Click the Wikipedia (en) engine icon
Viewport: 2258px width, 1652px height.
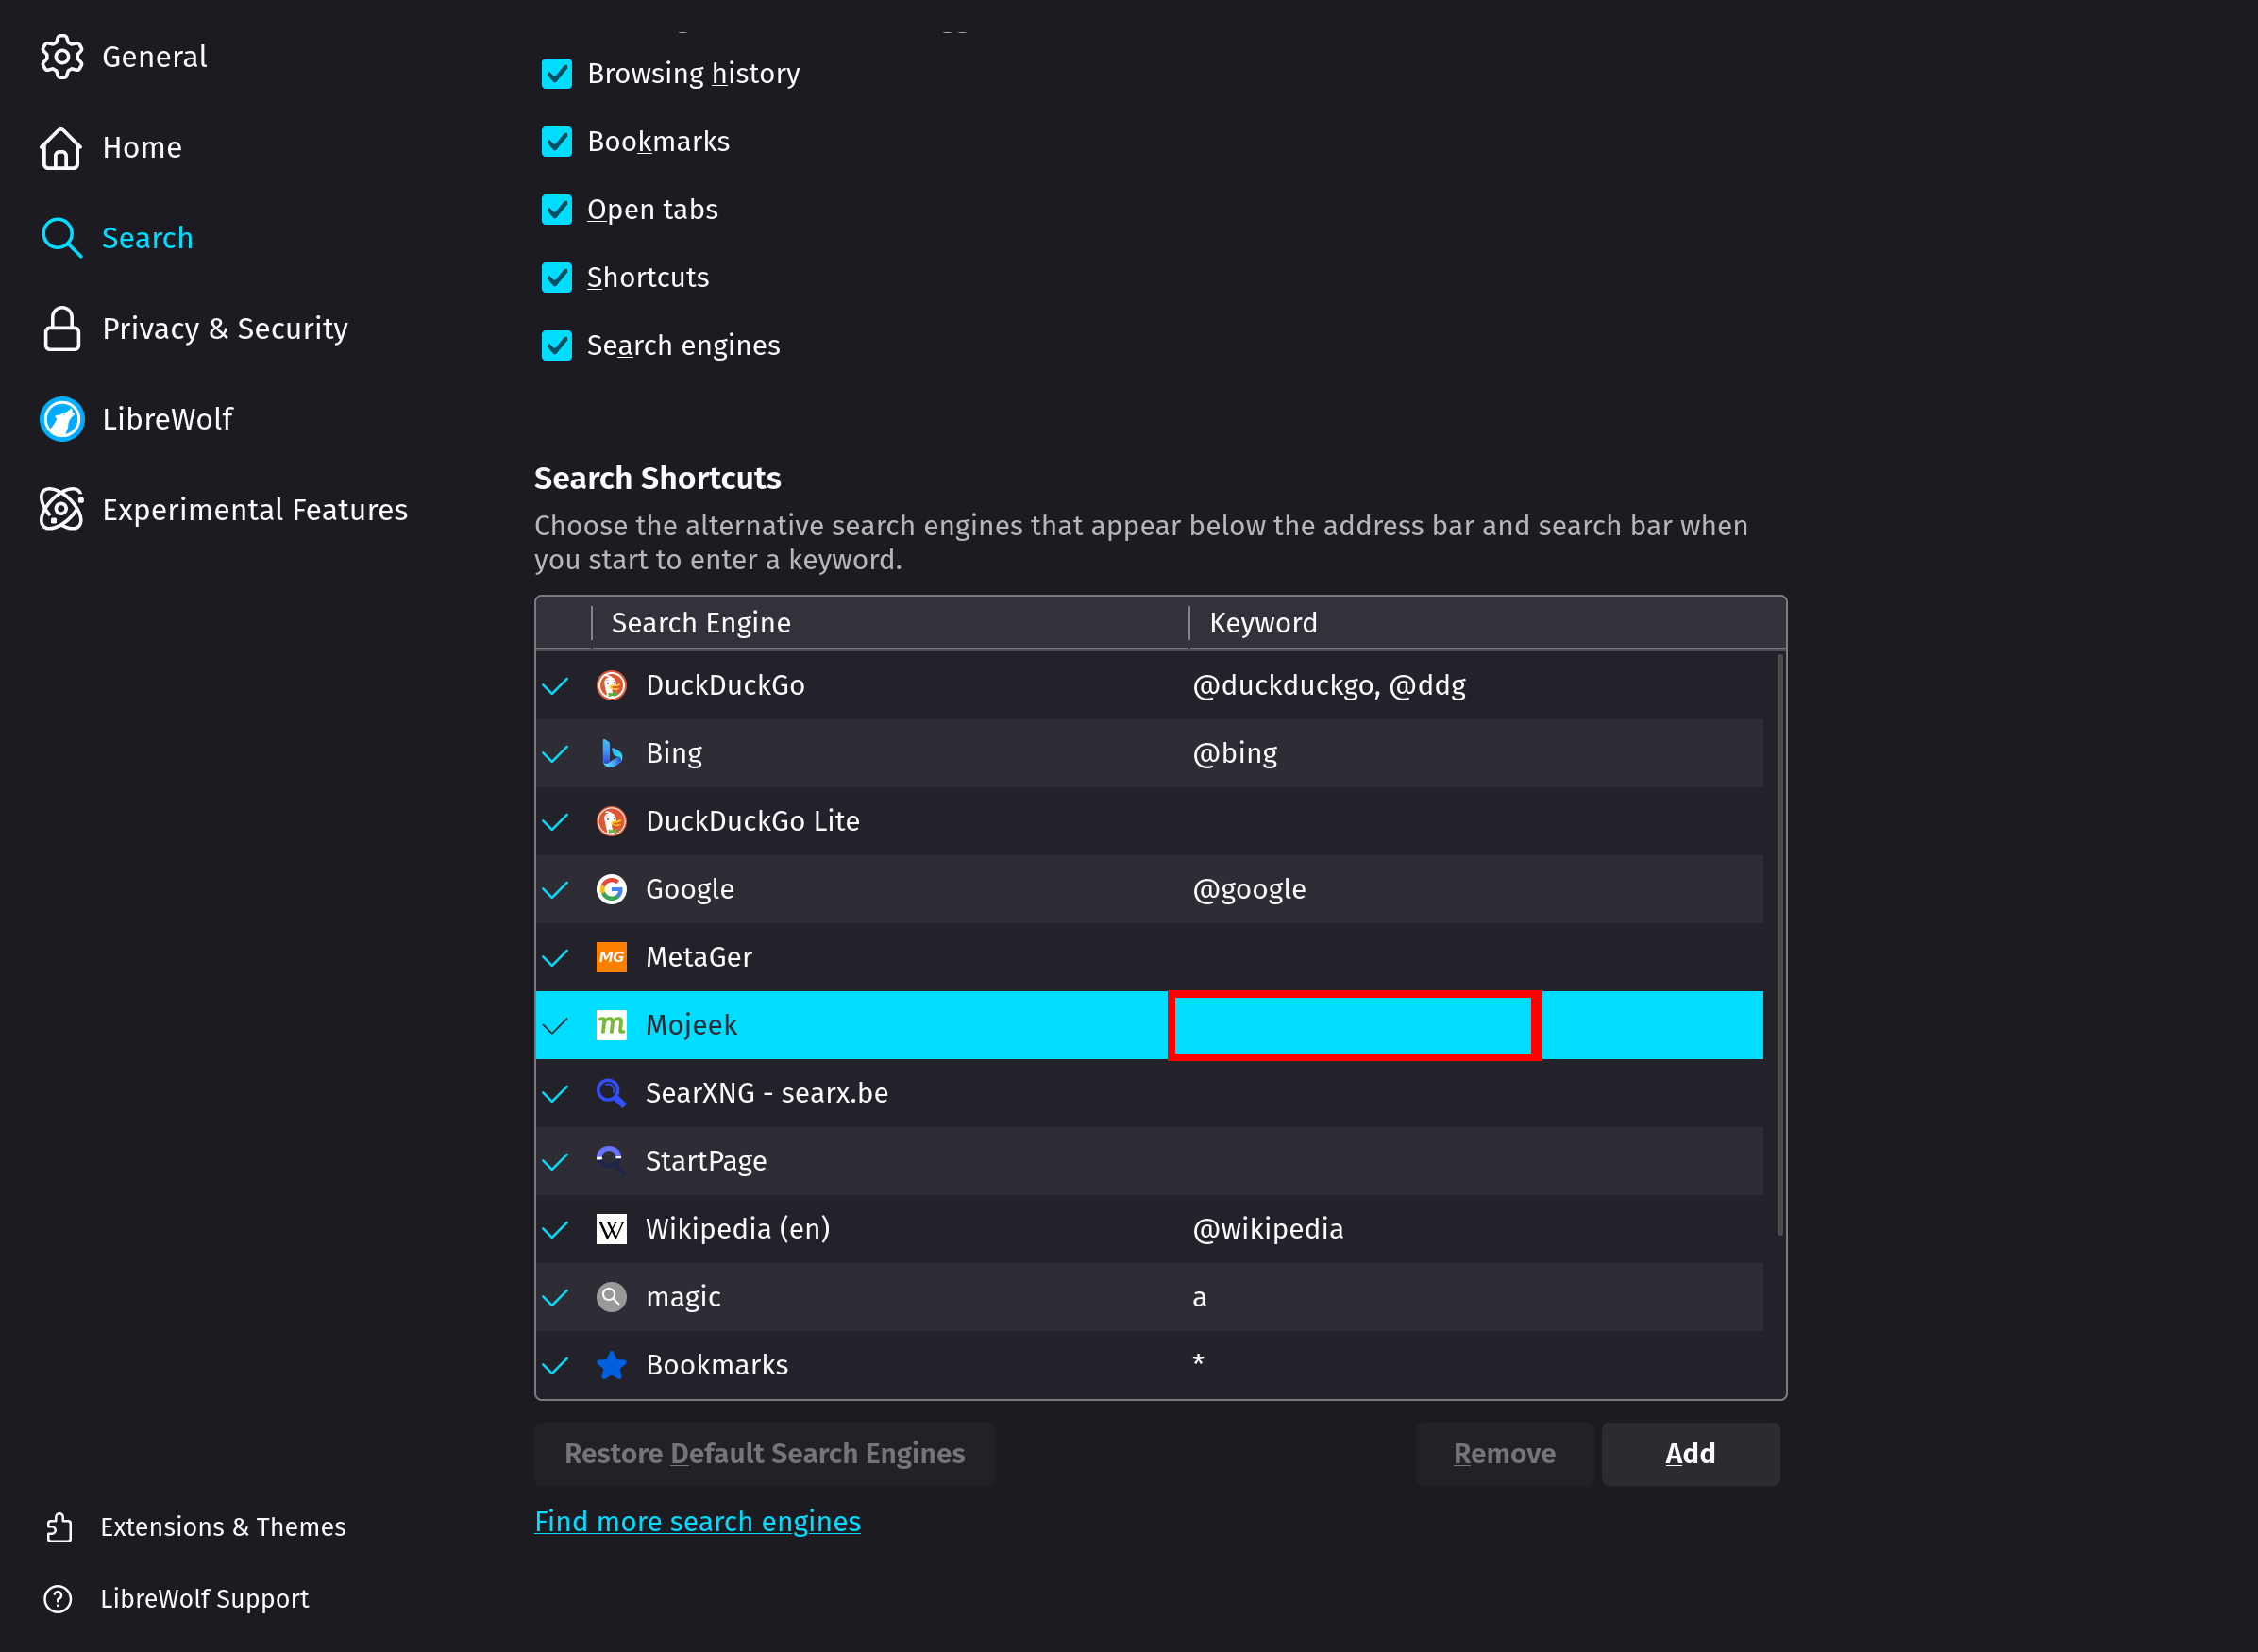(611, 1229)
